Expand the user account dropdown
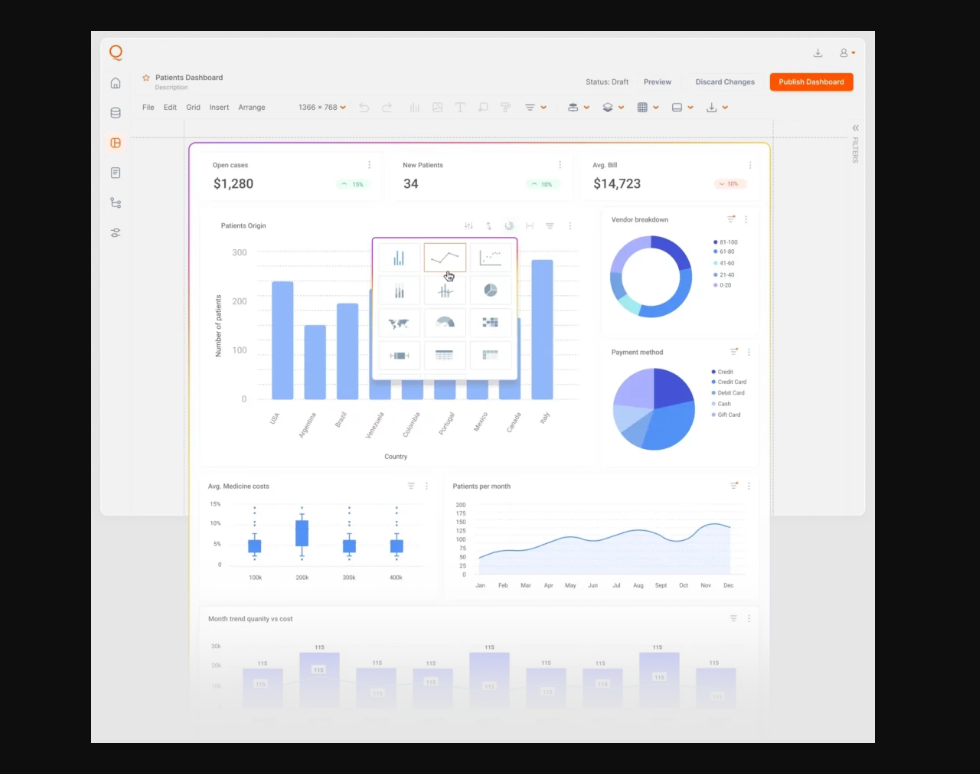 click(x=847, y=53)
